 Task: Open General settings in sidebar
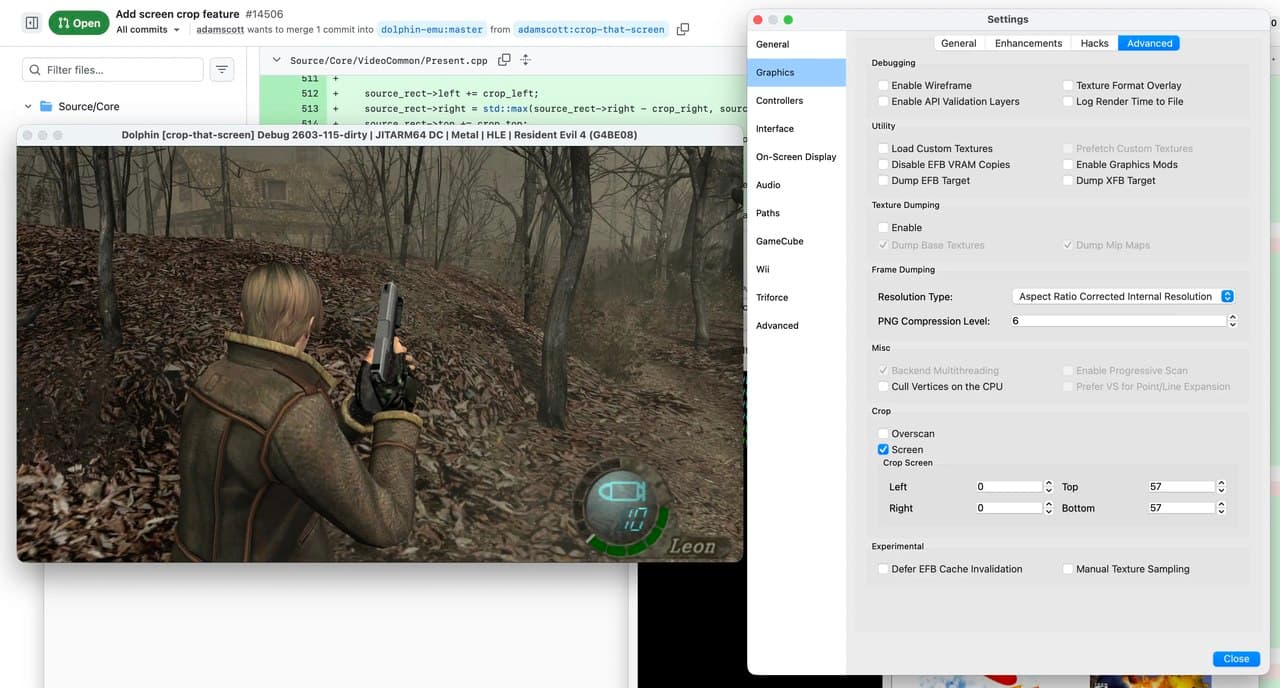[796, 44]
